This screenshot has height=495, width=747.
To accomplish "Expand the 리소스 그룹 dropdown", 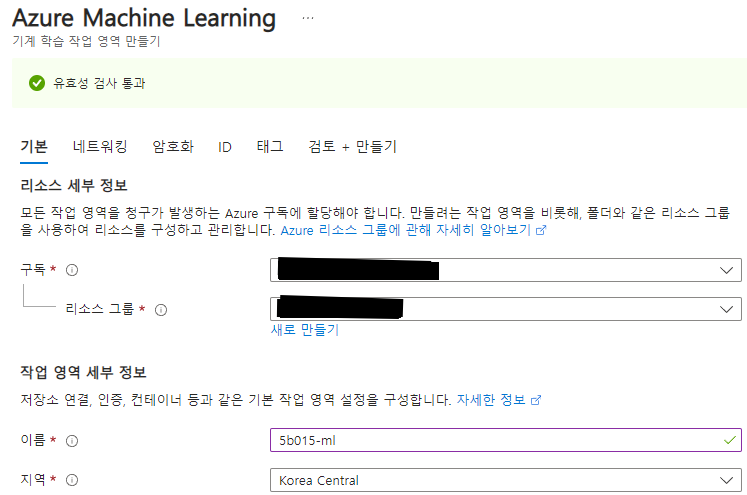I will click(x=505, y=309).
